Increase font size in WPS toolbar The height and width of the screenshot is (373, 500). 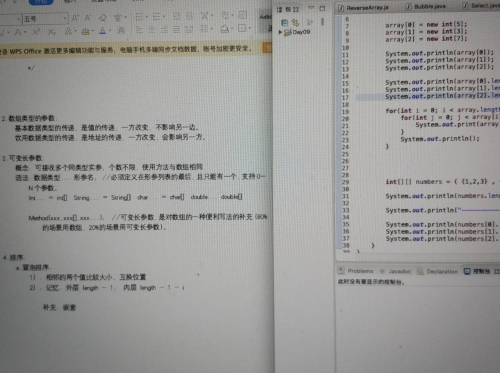pyautogui.click(x=75, y=18)
